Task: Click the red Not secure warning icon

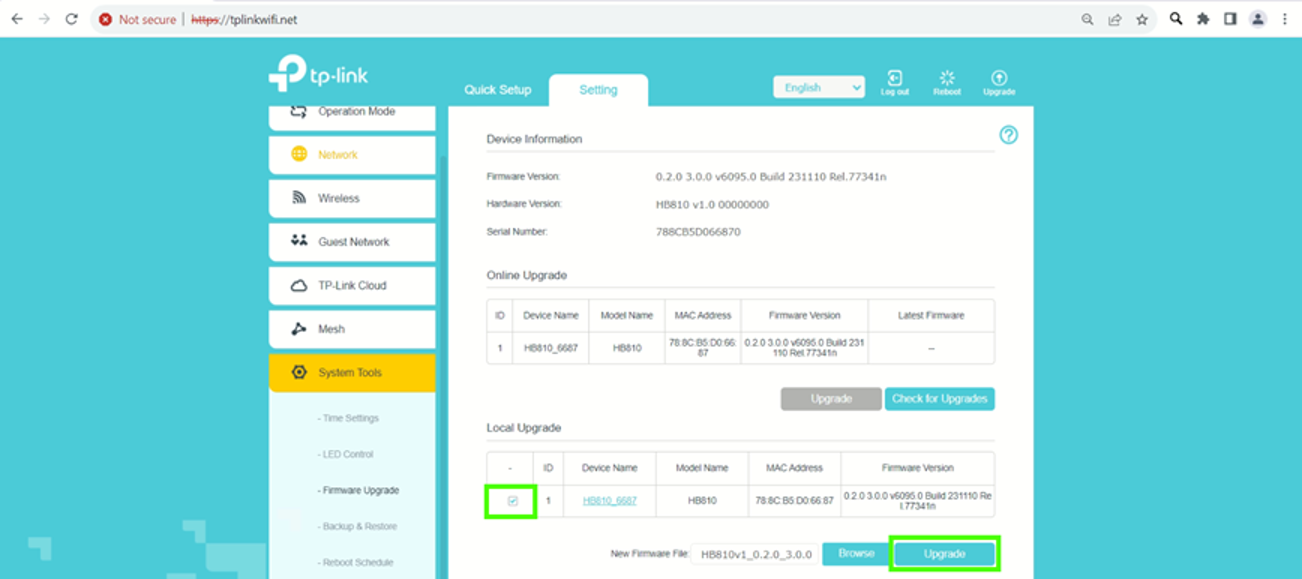Action: pos(105,19)
